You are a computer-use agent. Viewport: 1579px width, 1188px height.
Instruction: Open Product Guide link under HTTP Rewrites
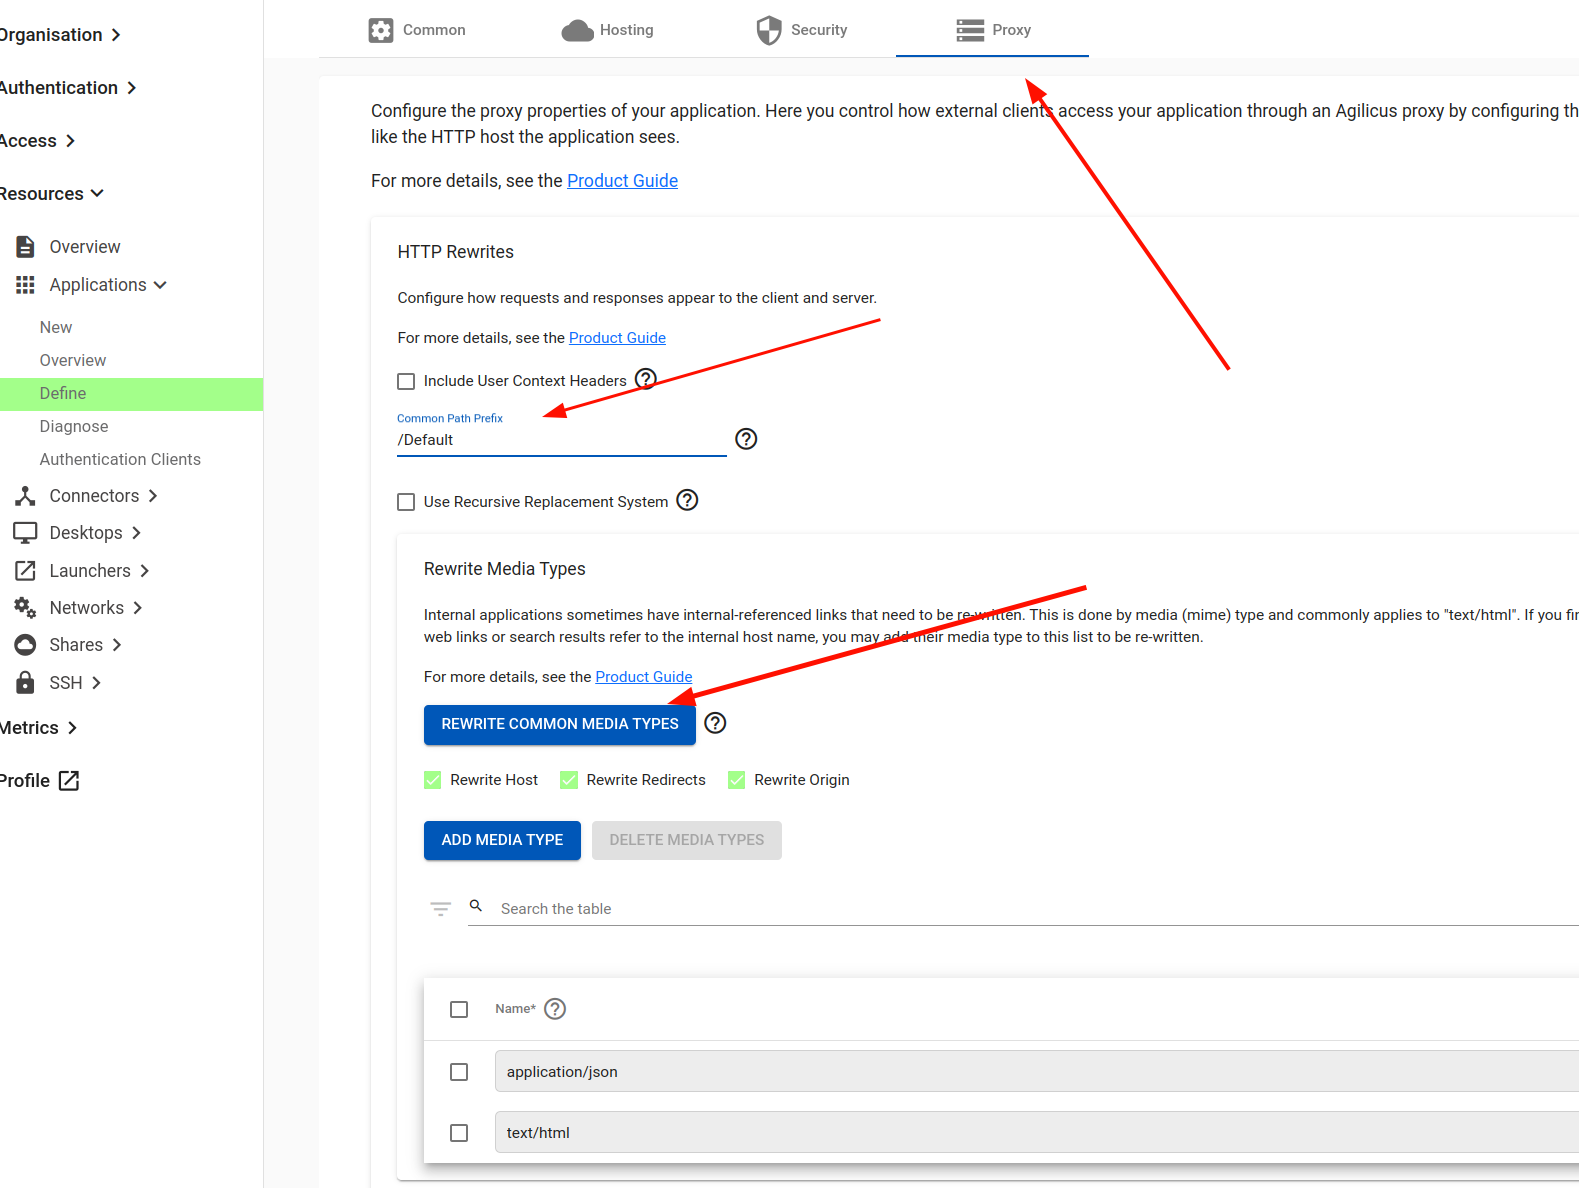(617, 338)
